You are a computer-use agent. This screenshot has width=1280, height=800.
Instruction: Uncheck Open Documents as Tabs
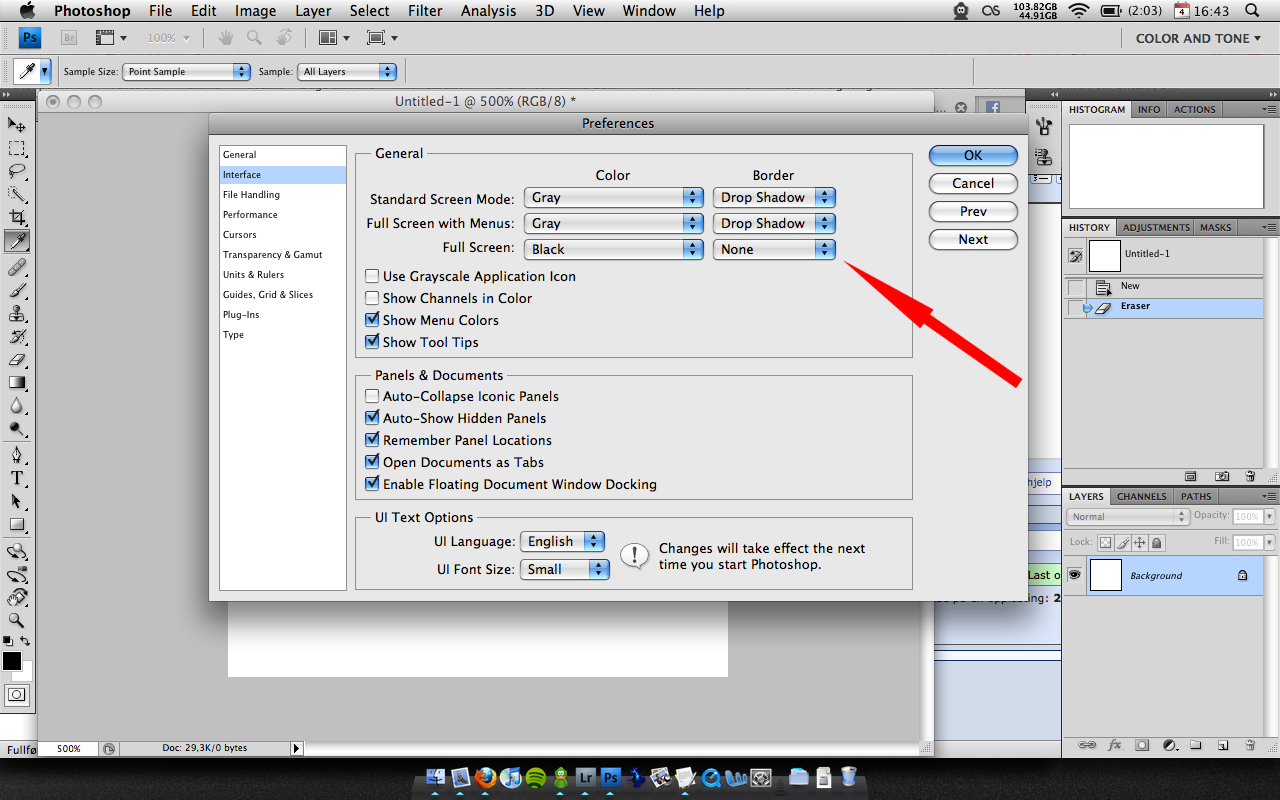(x=372, y=462)
